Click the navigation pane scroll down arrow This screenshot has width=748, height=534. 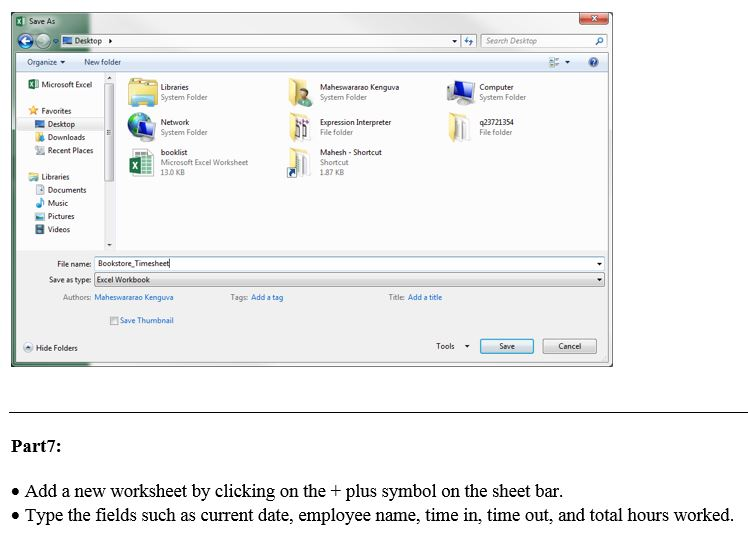[109, 245]
